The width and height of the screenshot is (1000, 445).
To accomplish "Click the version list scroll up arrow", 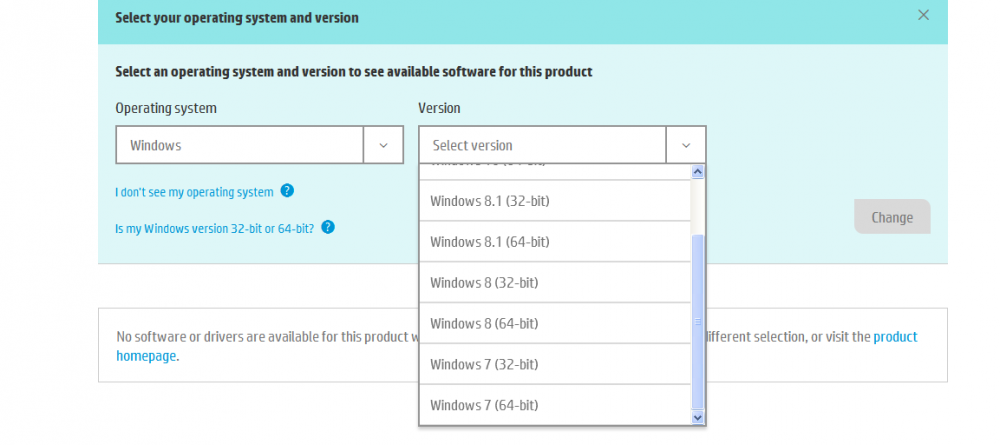I will (698, 172).
